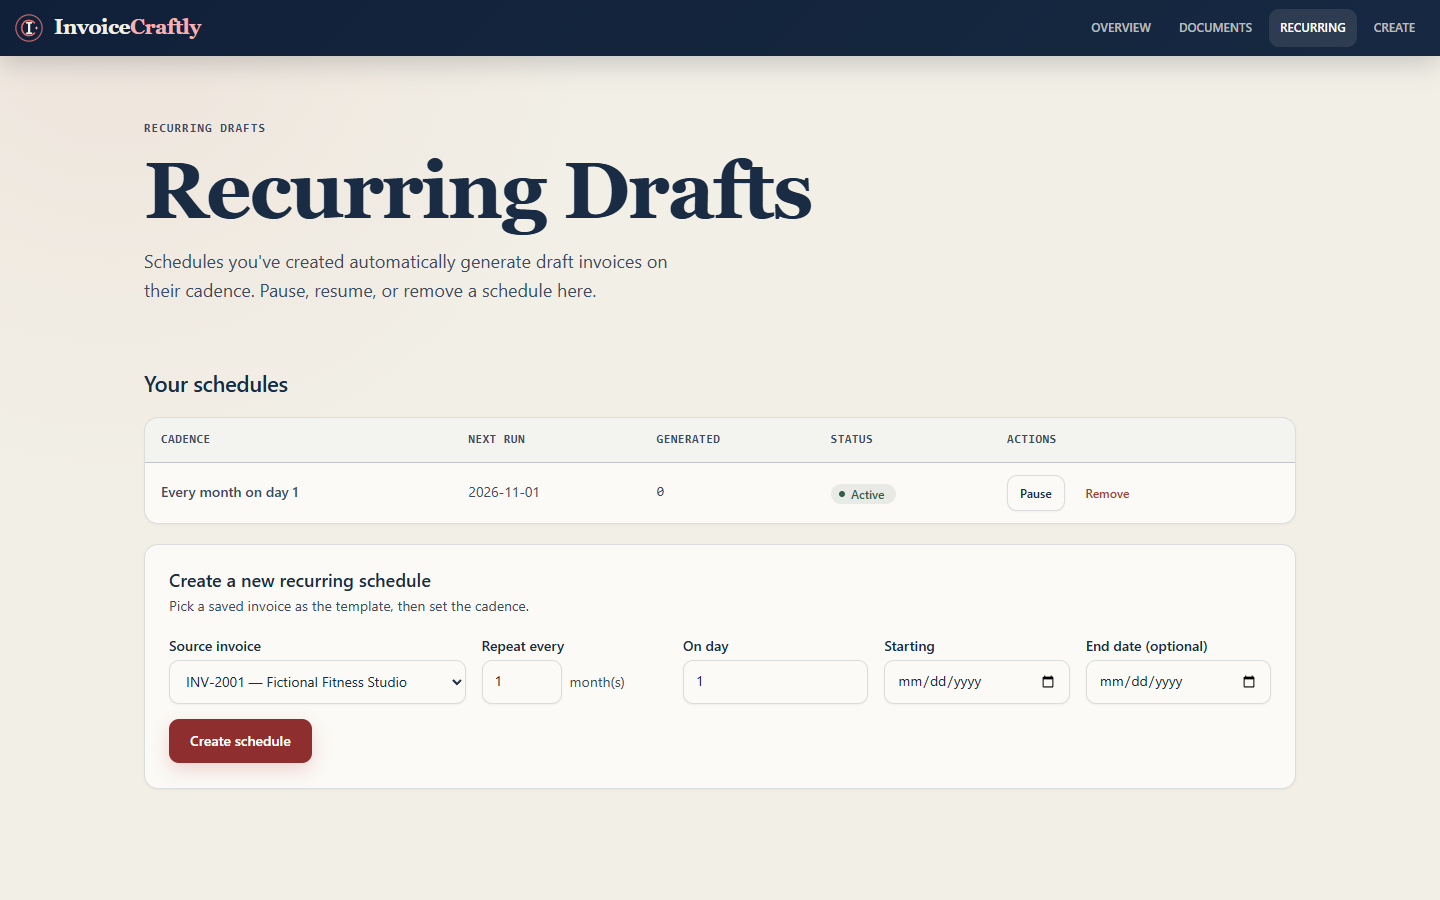Click the 'Source invoice' field label
Screen dimensions: 1440x900
click(x=215, y=646)
